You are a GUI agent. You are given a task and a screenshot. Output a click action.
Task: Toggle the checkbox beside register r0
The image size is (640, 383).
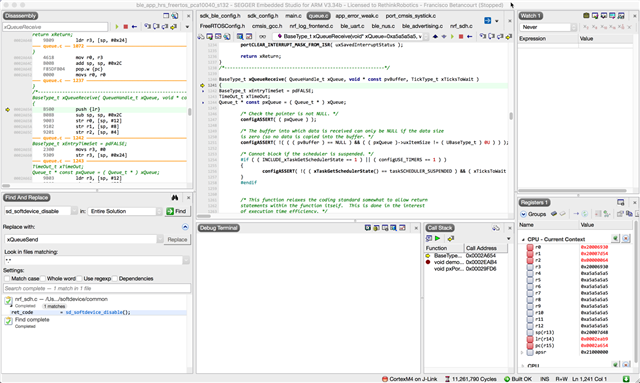530,247
